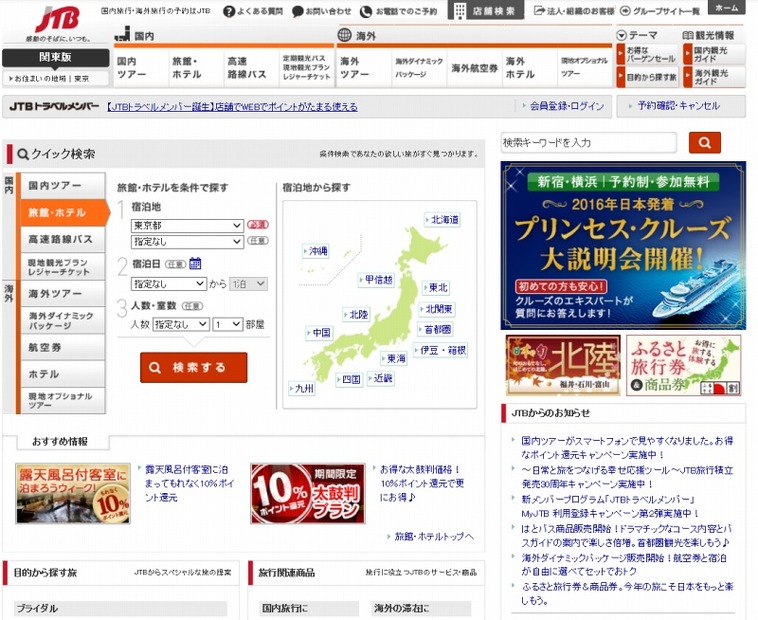Open 宿泊日 指定なし date dropdown
The height and width of the screenshot is (620, 758).
pos(169,284)
